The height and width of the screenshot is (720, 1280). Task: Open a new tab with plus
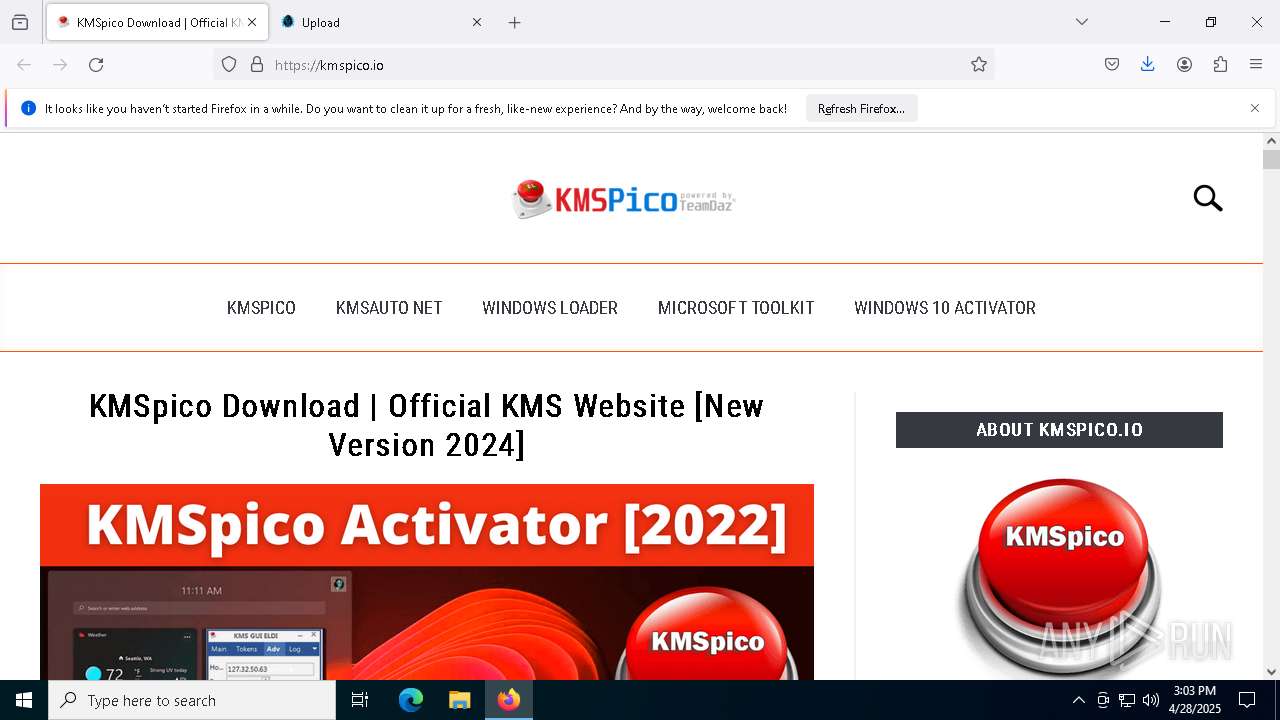pyautogui.click(x=514, y=22)
